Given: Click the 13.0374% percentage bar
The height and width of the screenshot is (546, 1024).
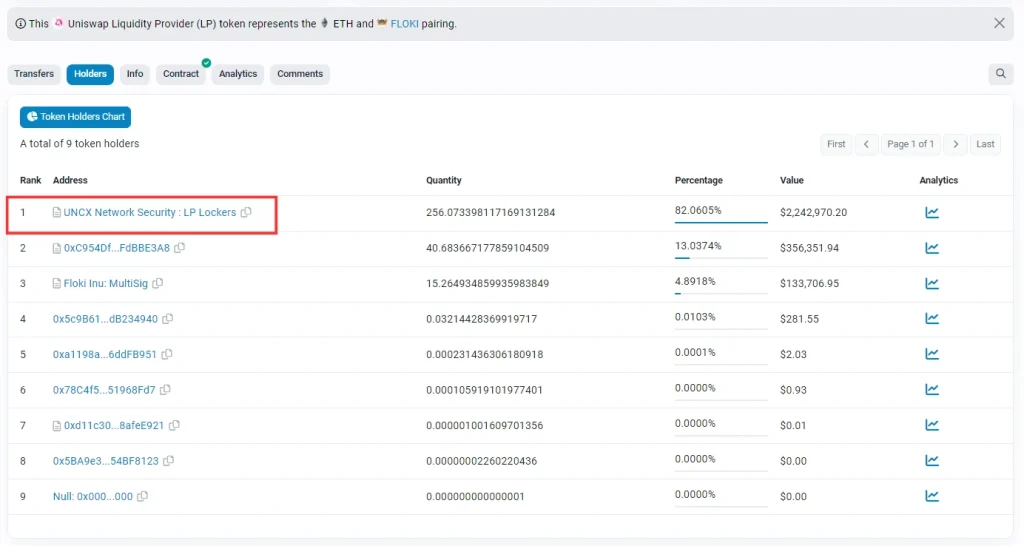Looking at the screenshot, I should (x=721, y=258).
